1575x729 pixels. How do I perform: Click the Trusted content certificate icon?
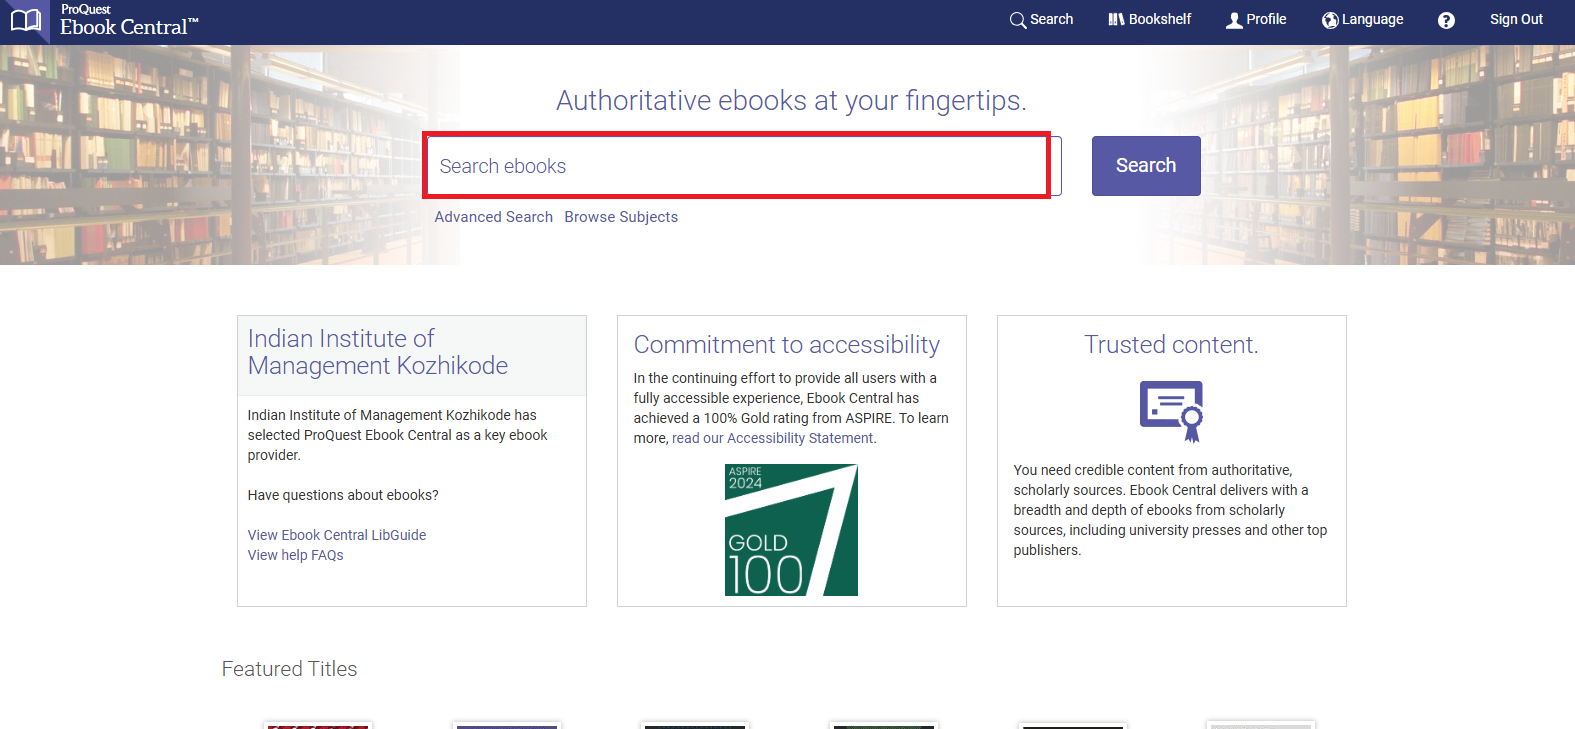(1171, 410)
